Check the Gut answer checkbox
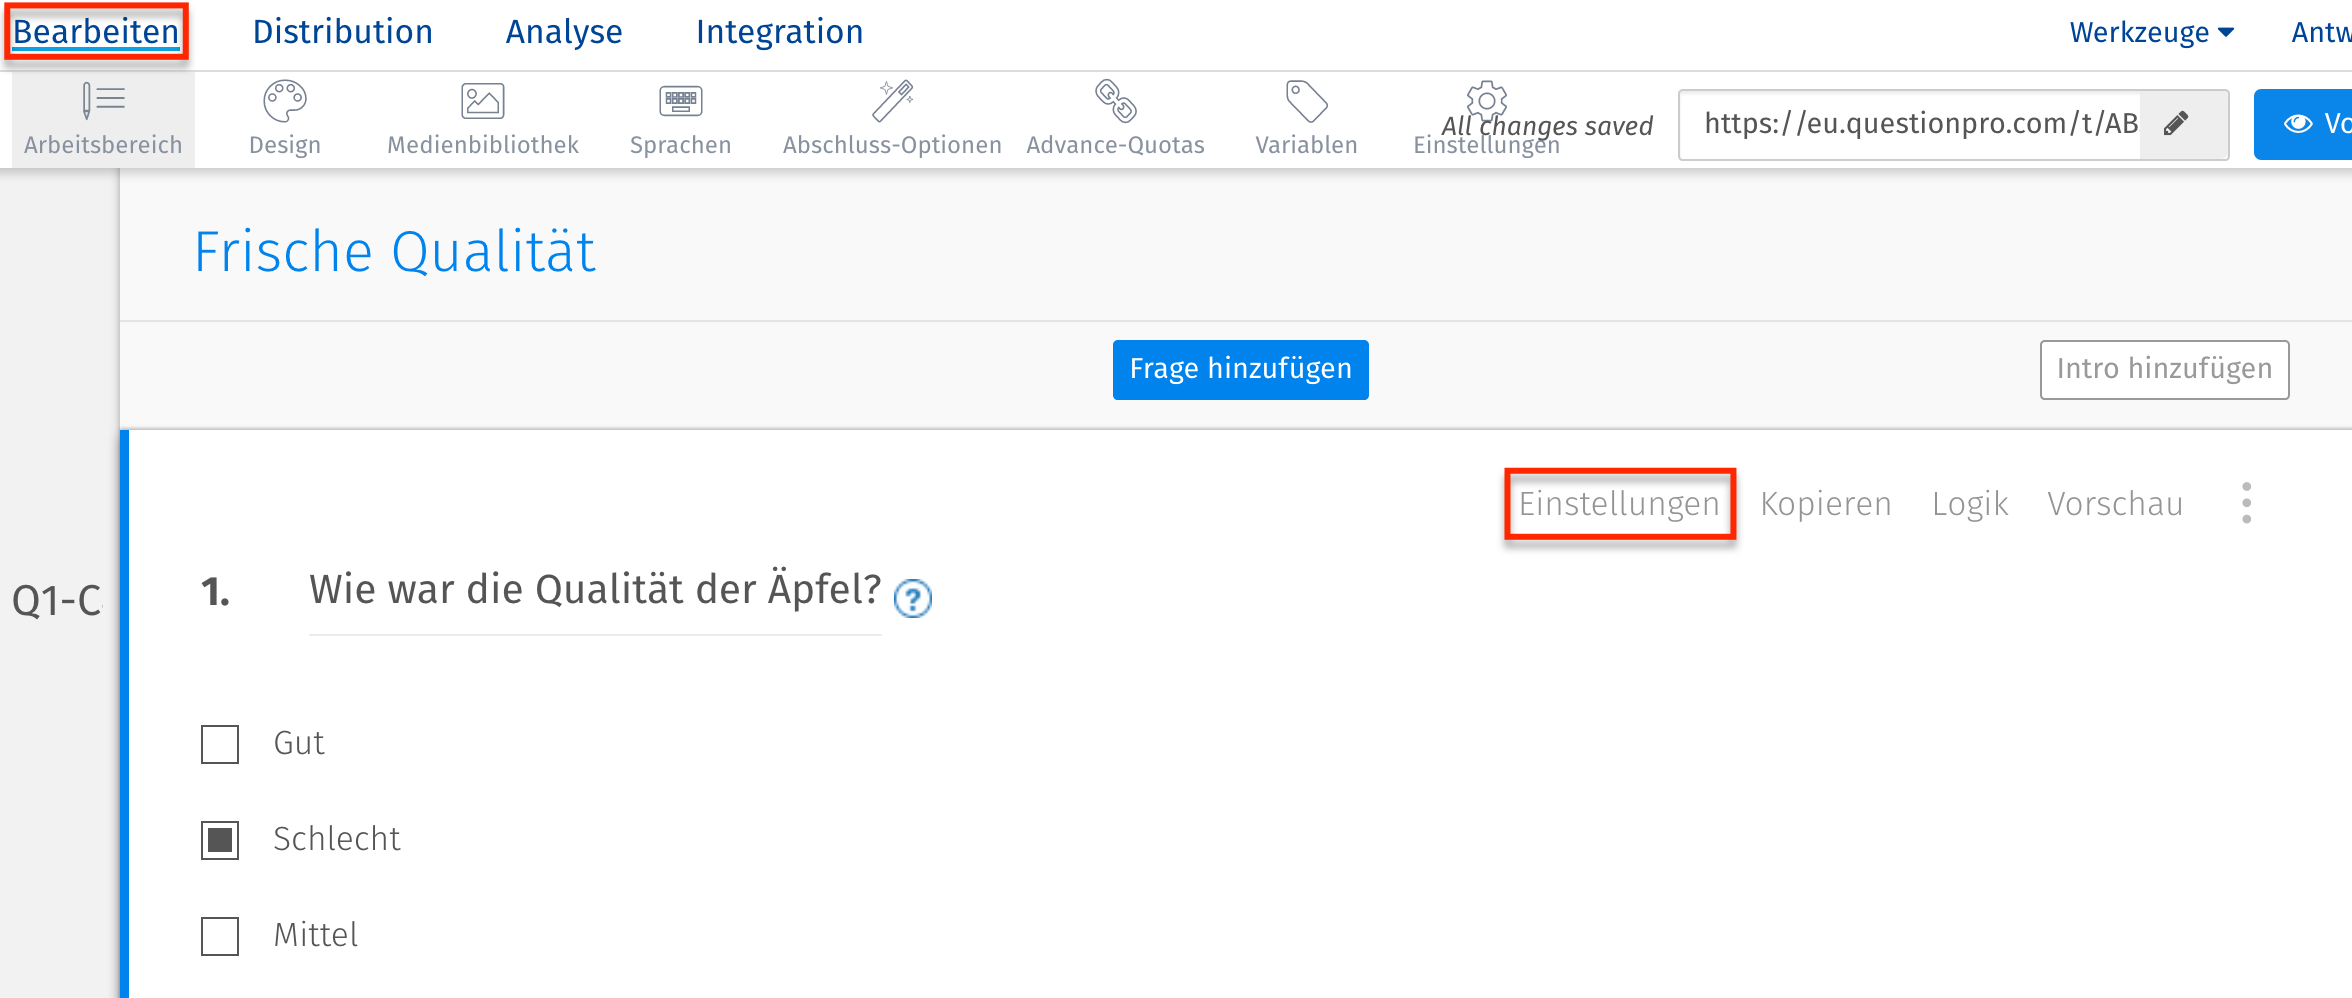 click(219, 744)
